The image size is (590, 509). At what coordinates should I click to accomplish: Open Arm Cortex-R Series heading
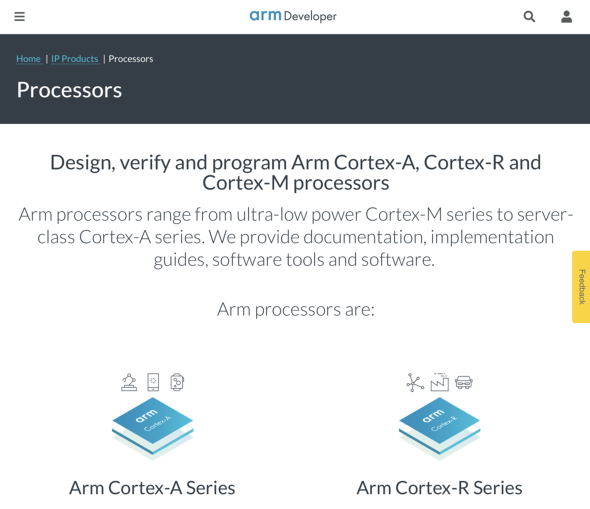pyautogui.click(x=439, y=488)
